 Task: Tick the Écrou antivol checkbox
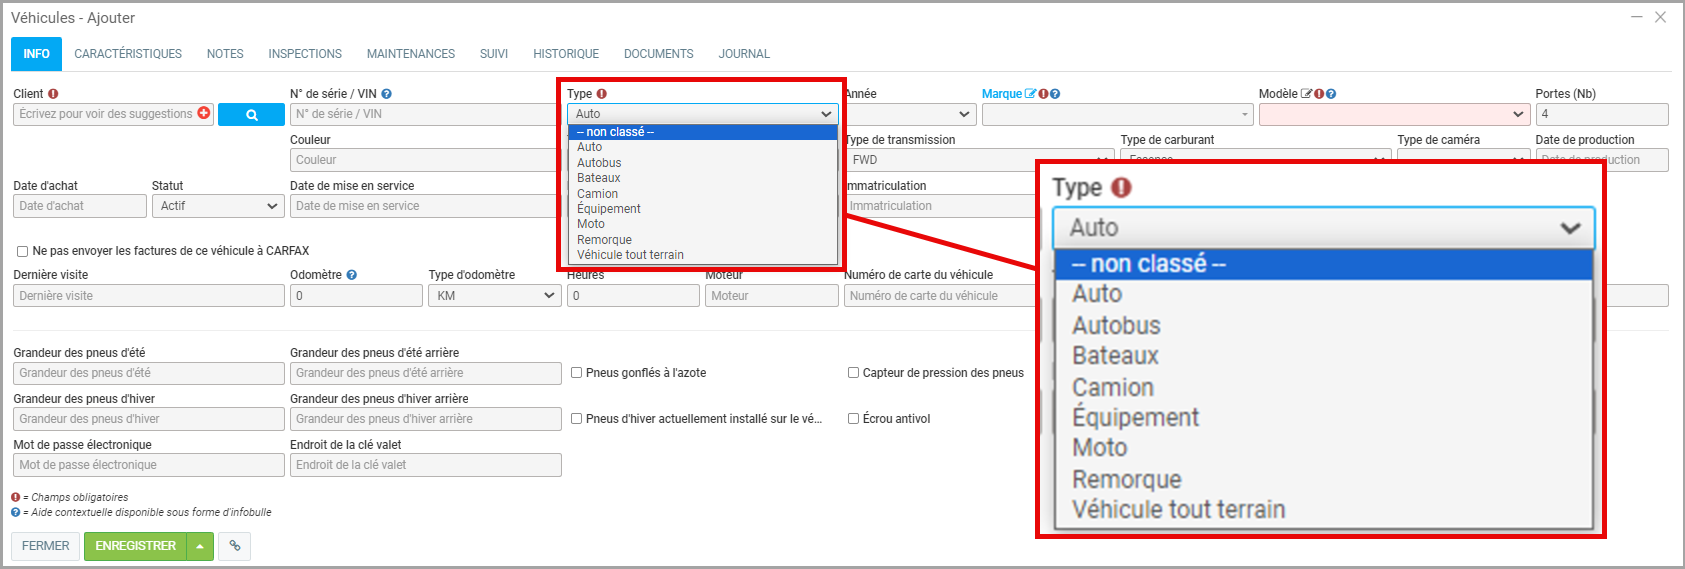pyautogui.click(x=853, y=419)
